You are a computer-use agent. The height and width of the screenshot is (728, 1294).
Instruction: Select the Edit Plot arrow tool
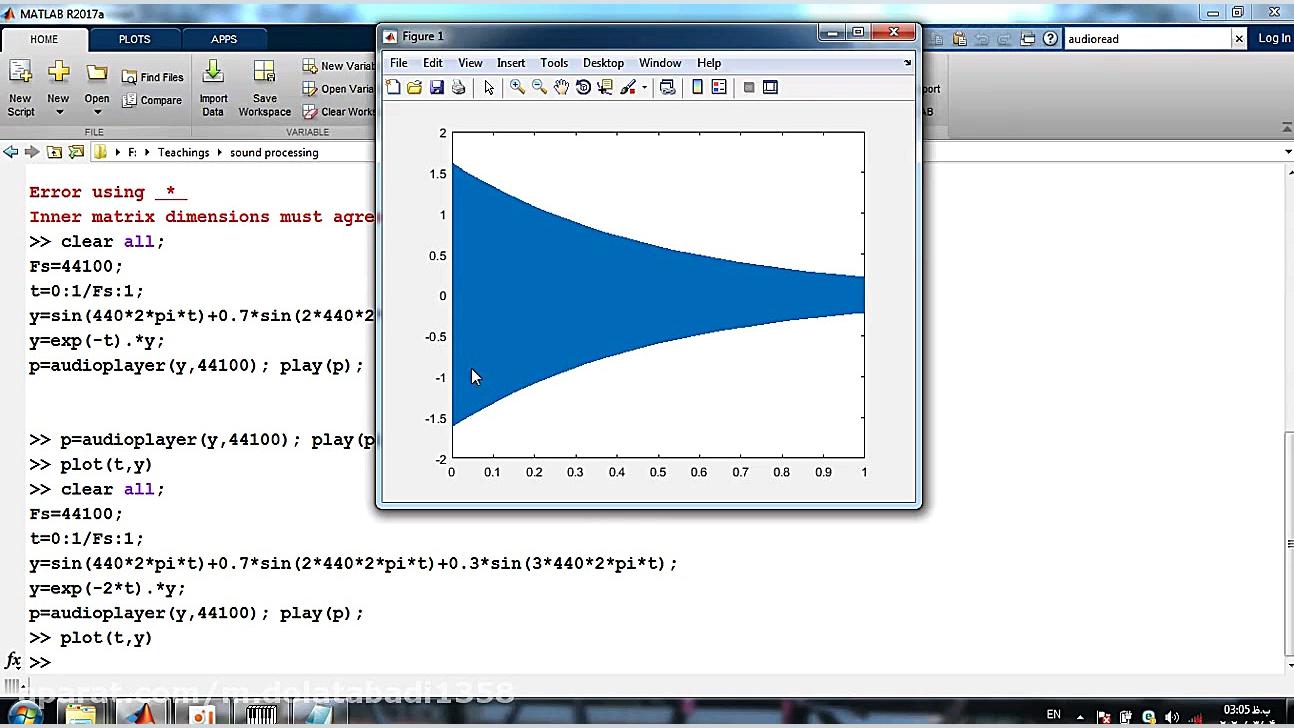(489, 88)
